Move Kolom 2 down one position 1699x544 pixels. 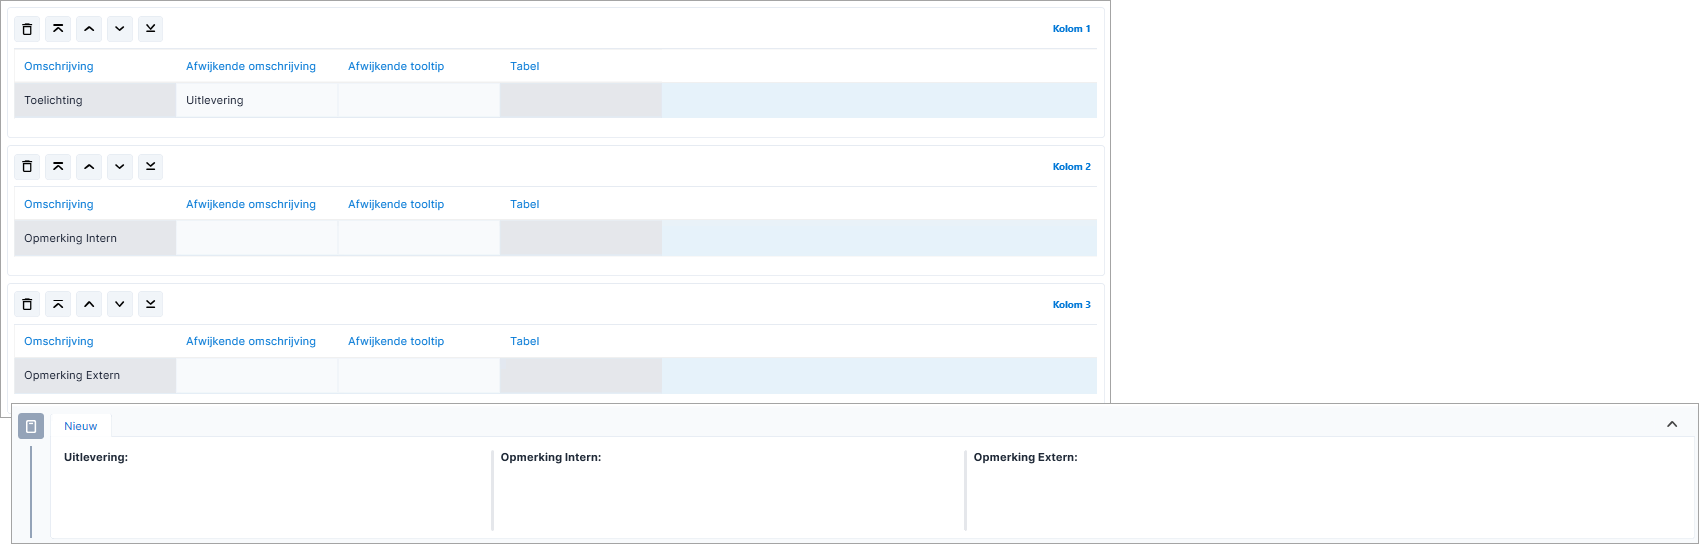pos(120,167)
